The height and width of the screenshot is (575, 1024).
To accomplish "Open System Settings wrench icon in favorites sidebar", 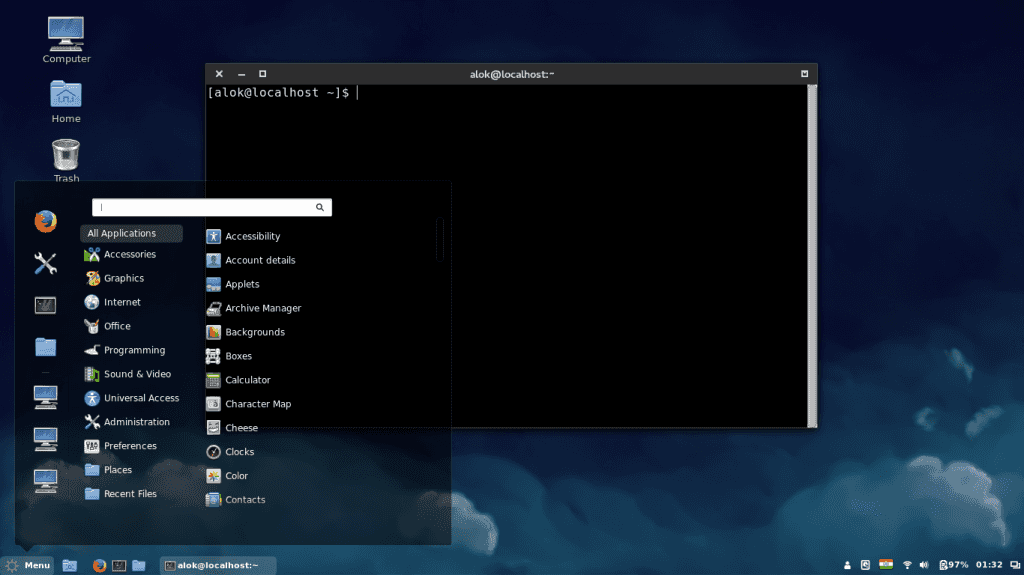I will [x=45, y=263].
